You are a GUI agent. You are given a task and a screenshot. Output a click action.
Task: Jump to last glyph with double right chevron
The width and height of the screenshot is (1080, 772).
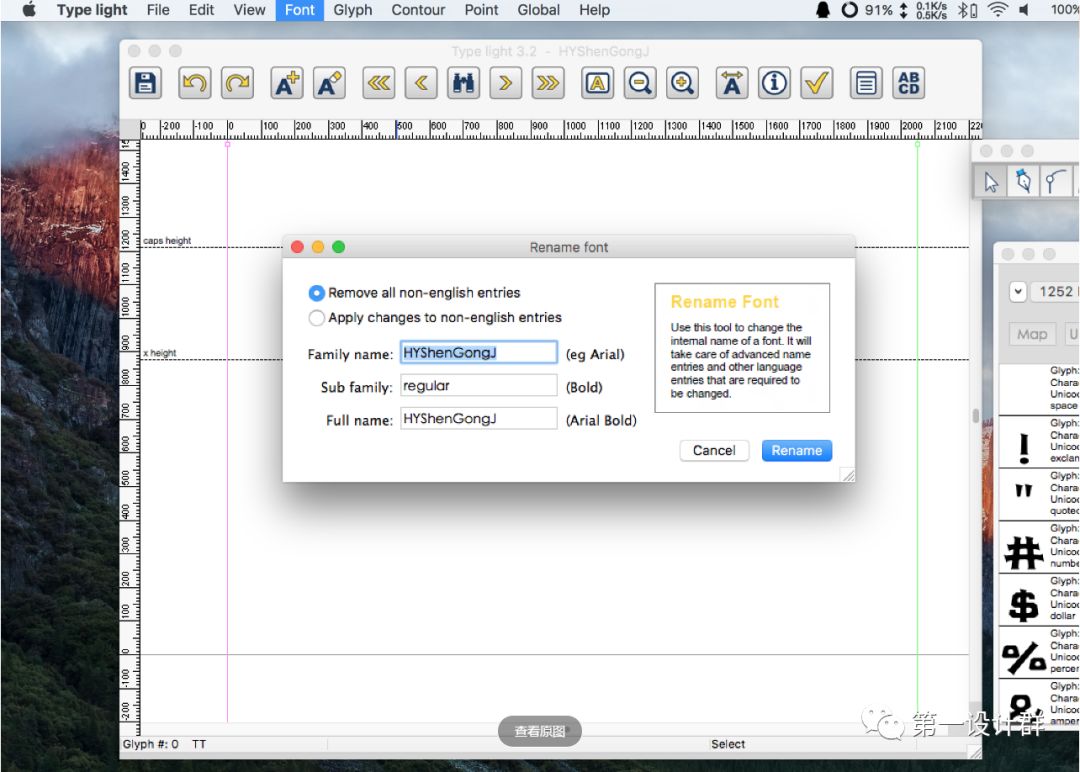548,83
